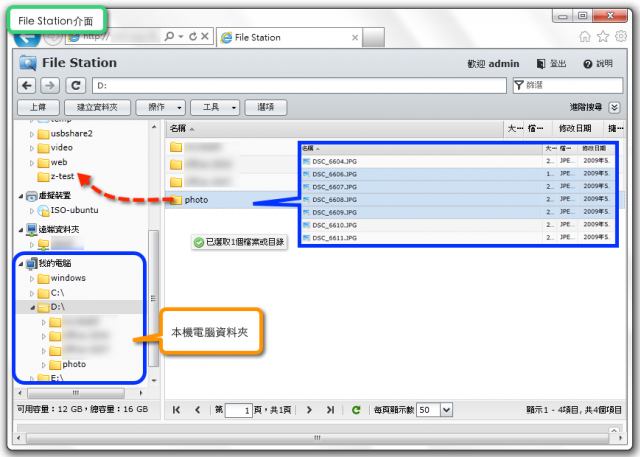Open a new browser tab
This screenshot has width=640, height=457.
coord(373,38)
